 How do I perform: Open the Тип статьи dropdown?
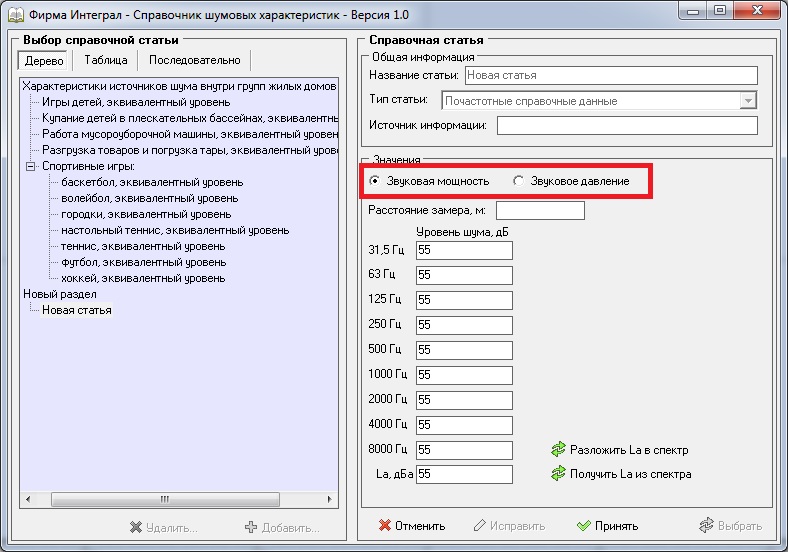[x=747, y=101]
